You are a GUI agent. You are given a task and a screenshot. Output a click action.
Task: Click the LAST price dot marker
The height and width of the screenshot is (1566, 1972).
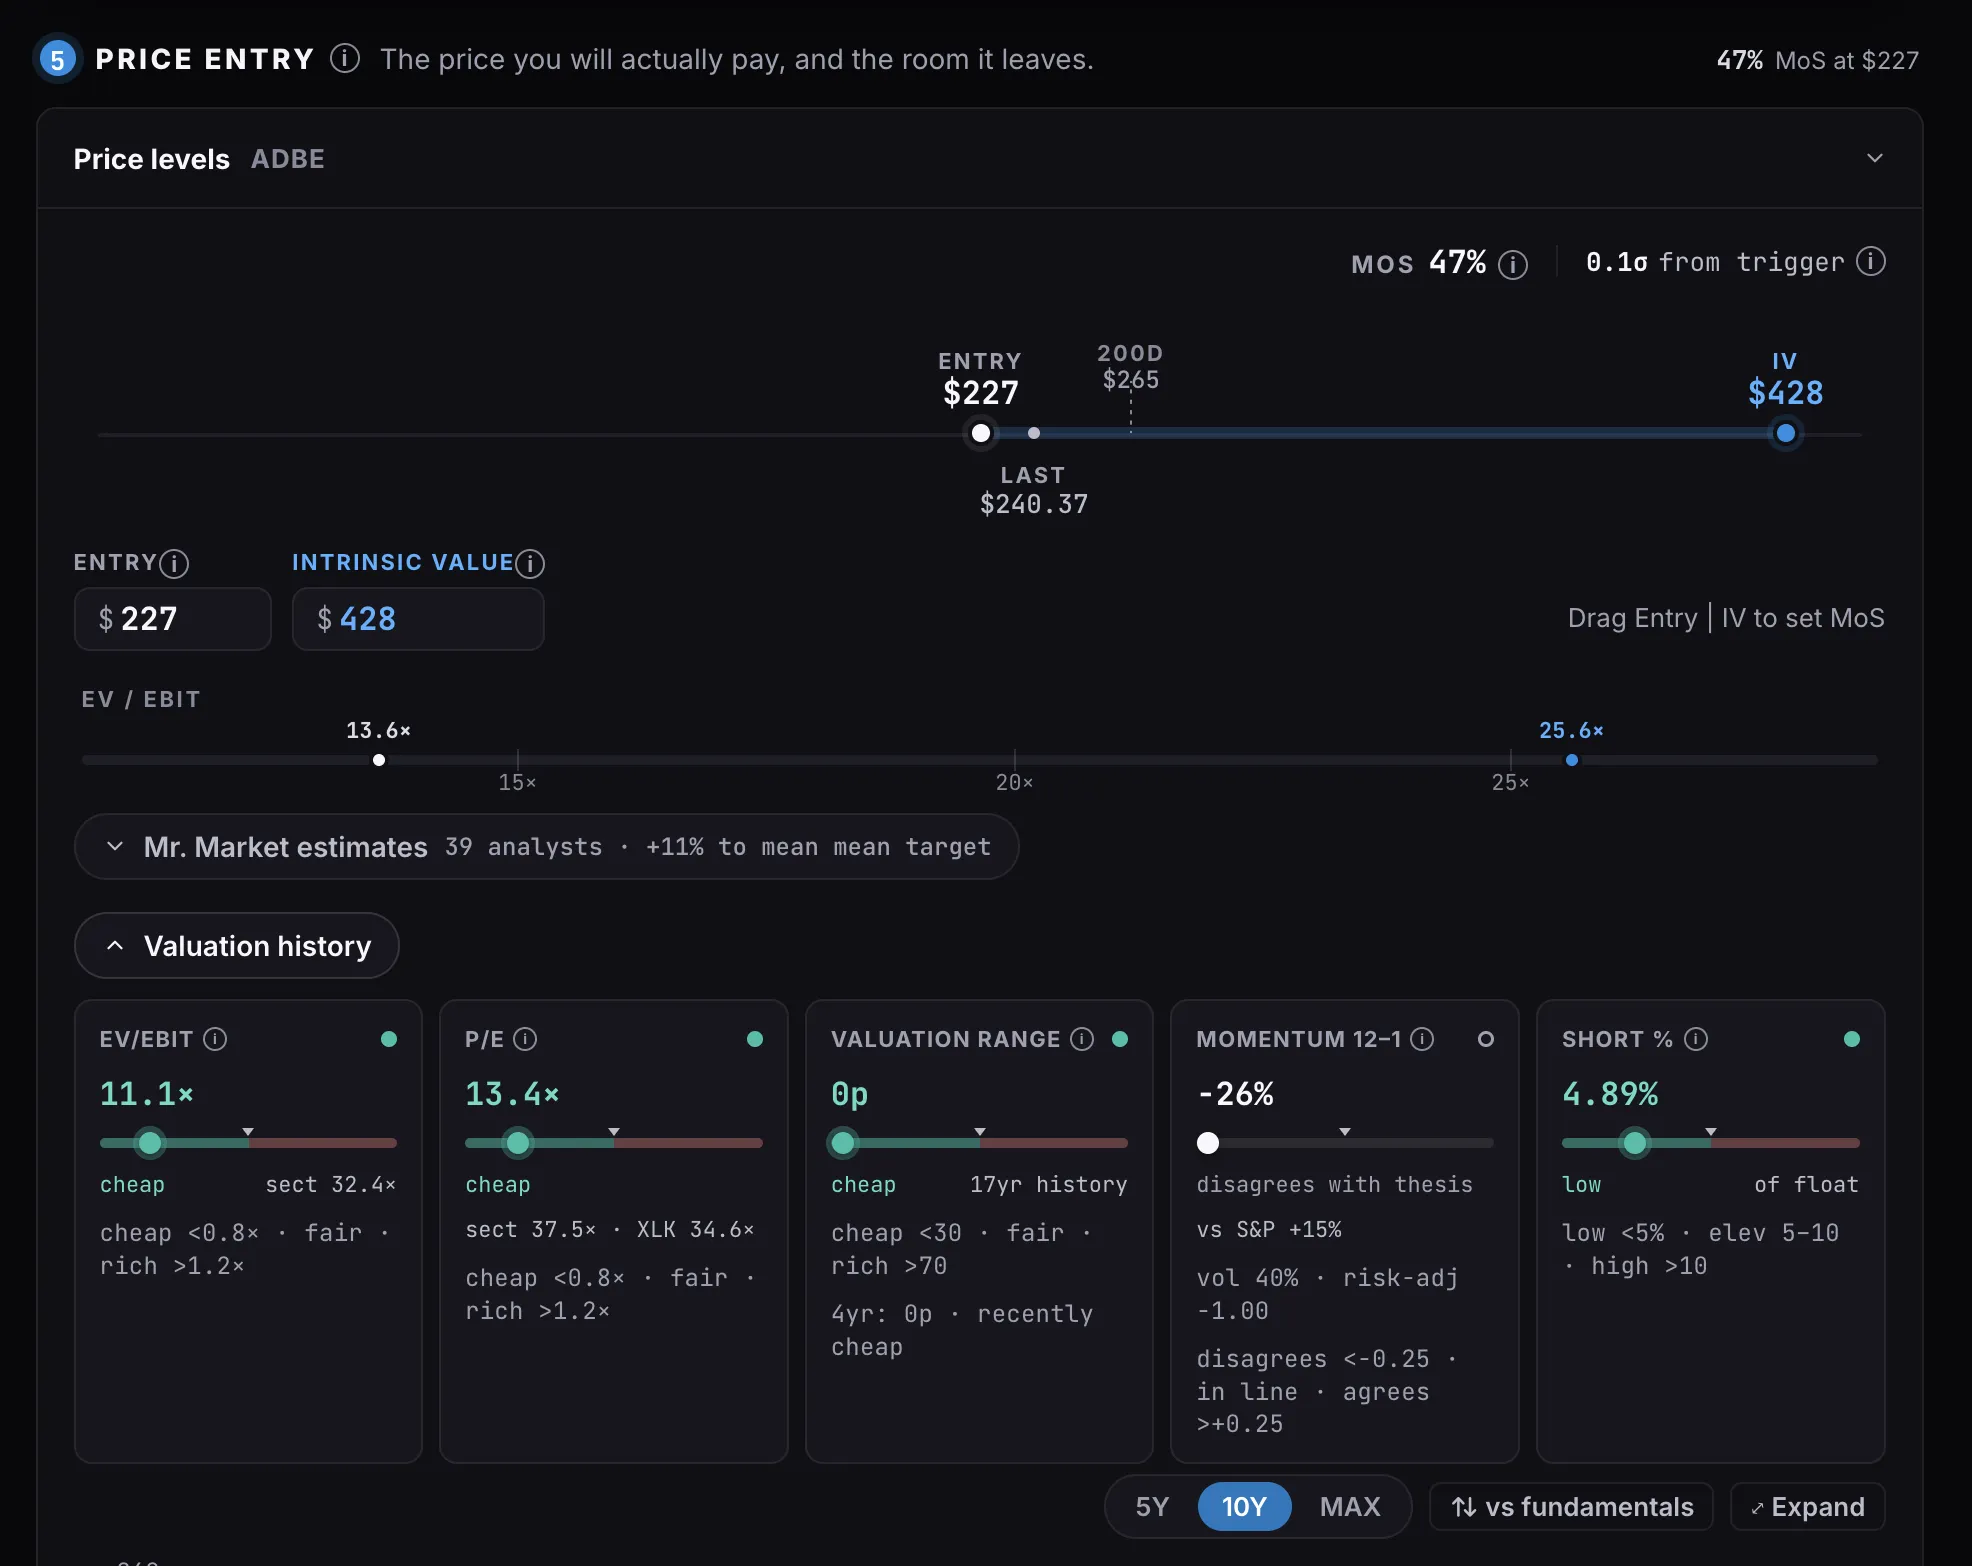click(x=1034, y=433)
